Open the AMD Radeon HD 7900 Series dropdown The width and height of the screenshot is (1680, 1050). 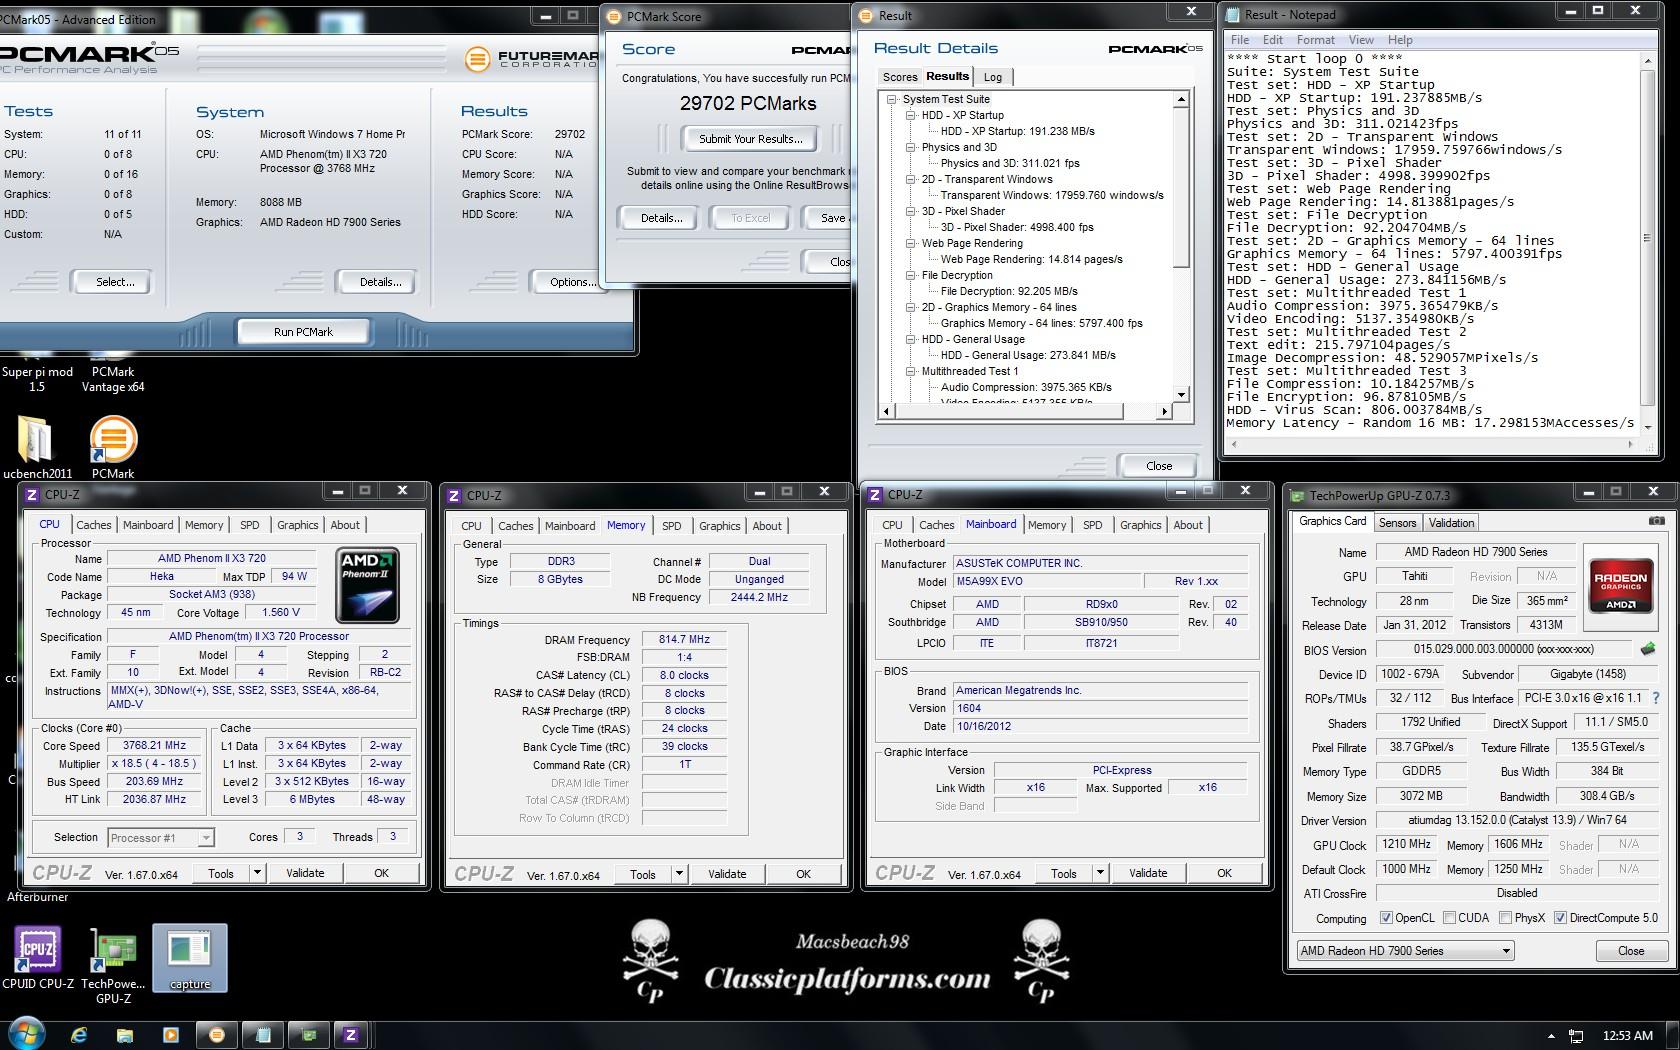click(x=1405, y=951)
